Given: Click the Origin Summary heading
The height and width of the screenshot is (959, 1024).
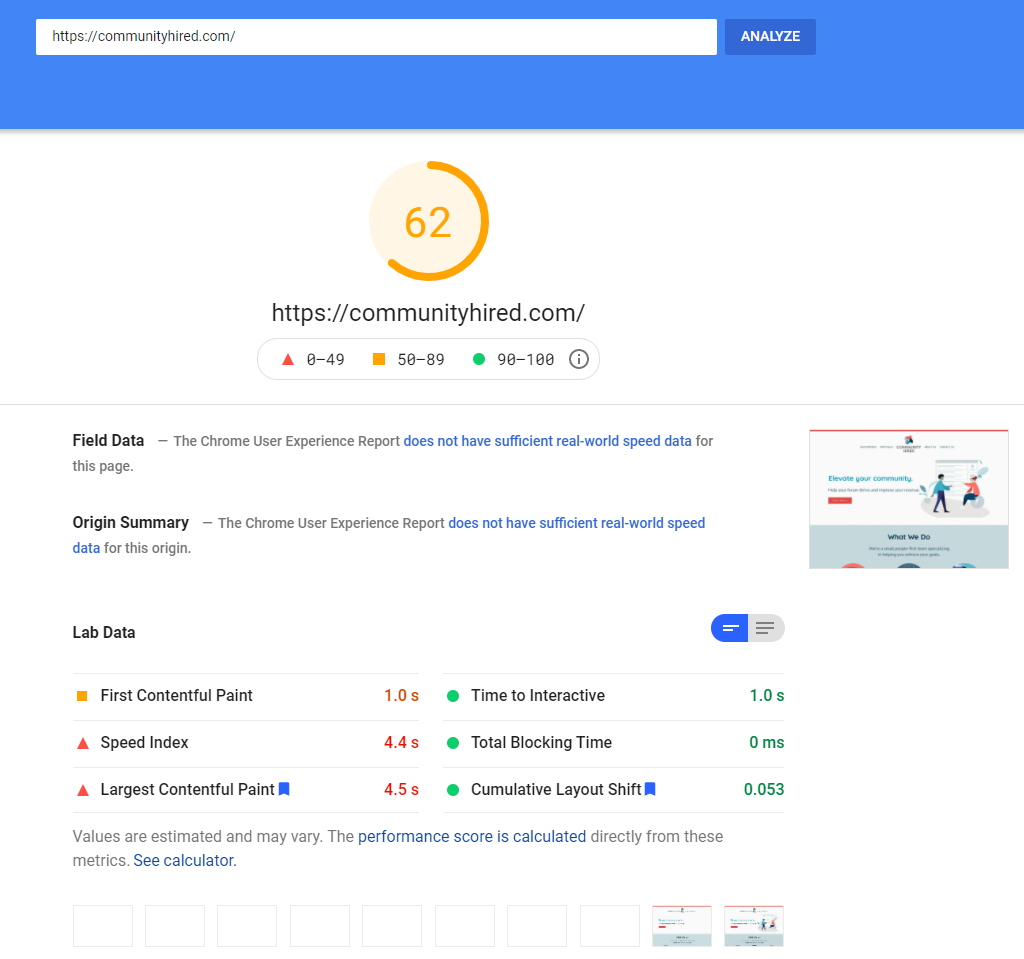Looking at the screenshot, I should click(x=131, y=523).
